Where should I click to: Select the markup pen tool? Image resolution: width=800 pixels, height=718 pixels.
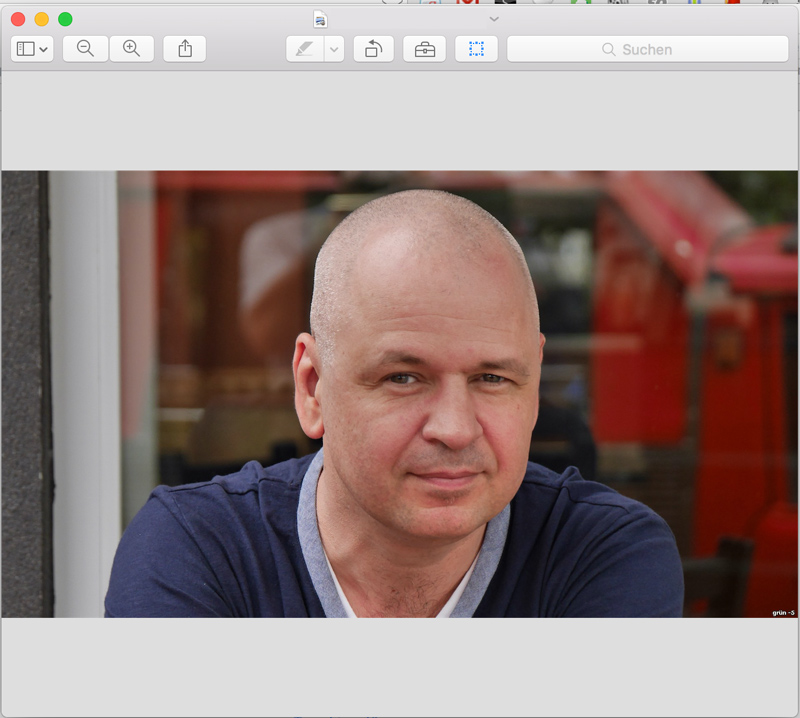pos(306,48)
